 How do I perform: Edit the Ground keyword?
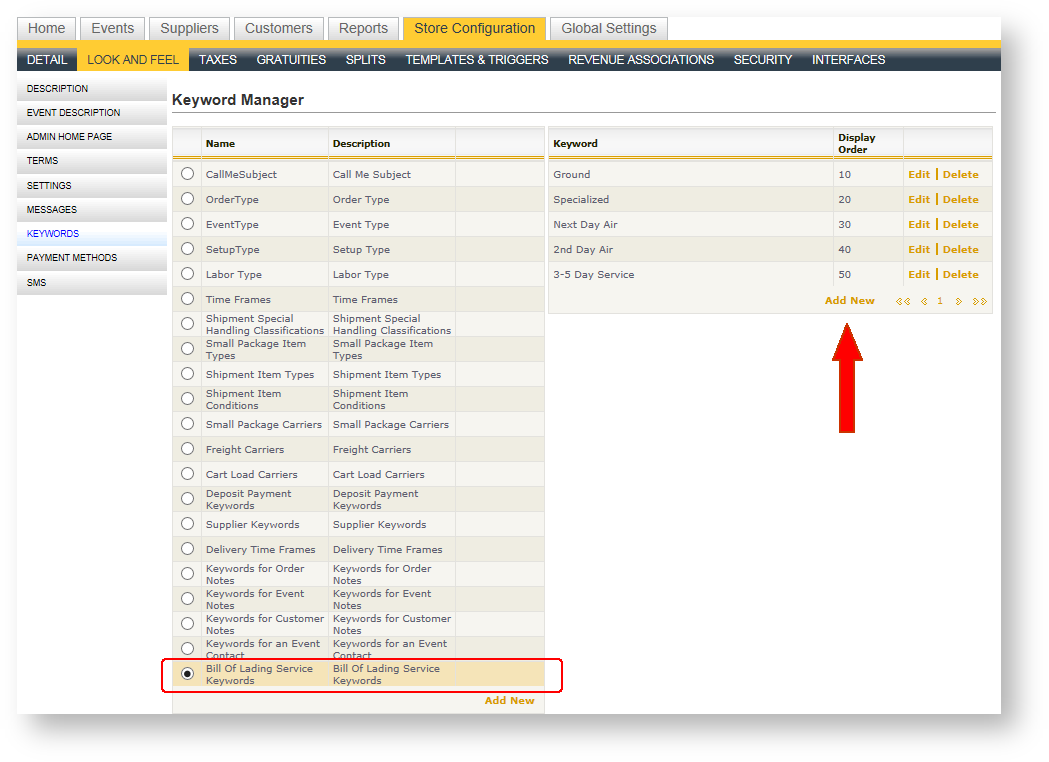tap(918, 174)
